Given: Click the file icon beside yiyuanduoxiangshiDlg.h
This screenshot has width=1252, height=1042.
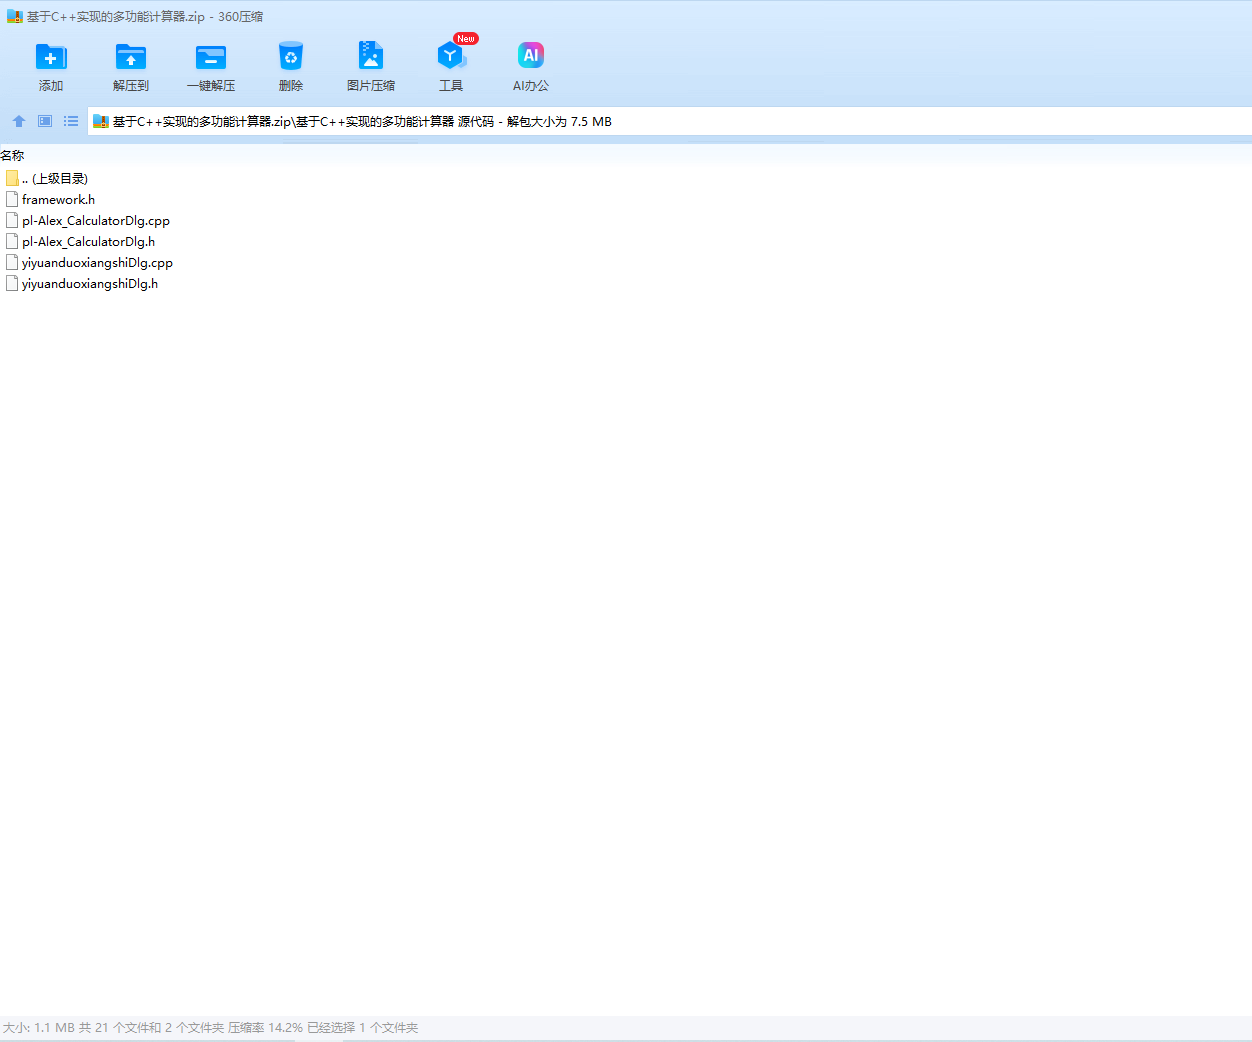Looking at the screenshot, I should click(x=12, y=283).
